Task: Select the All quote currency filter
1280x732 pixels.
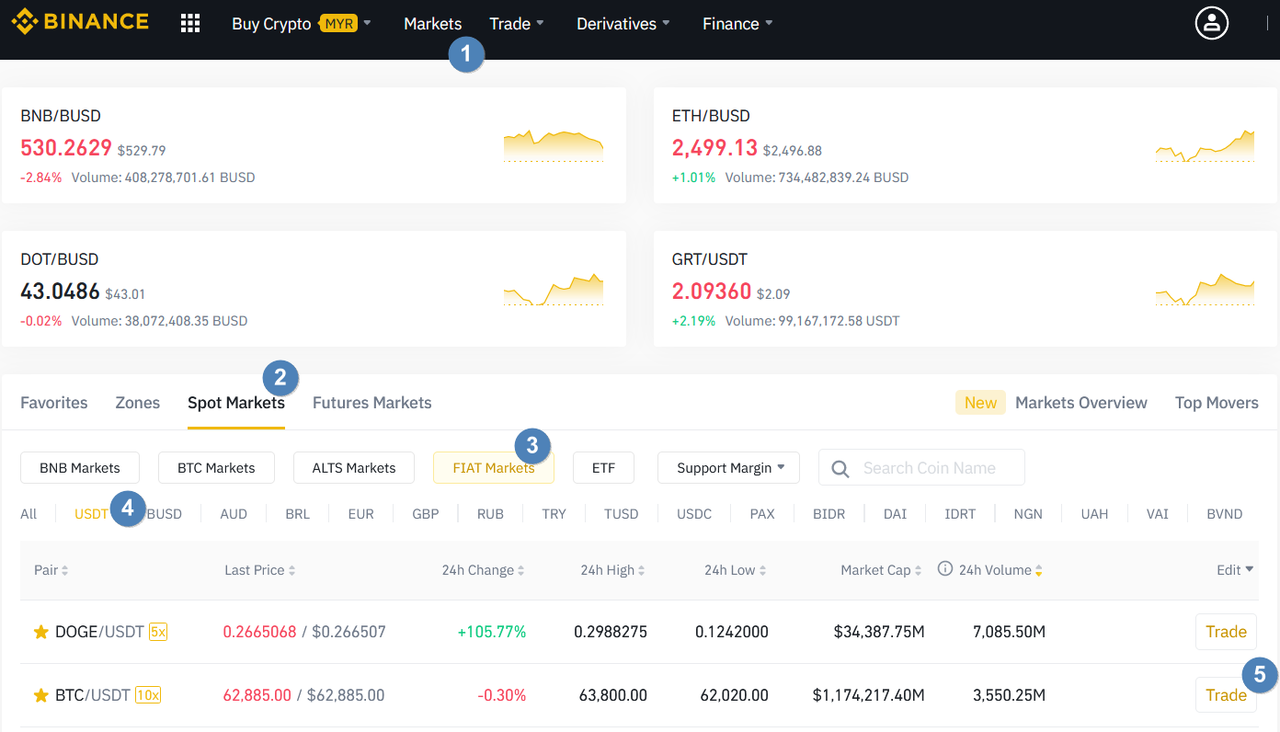Action: [29, 514]
